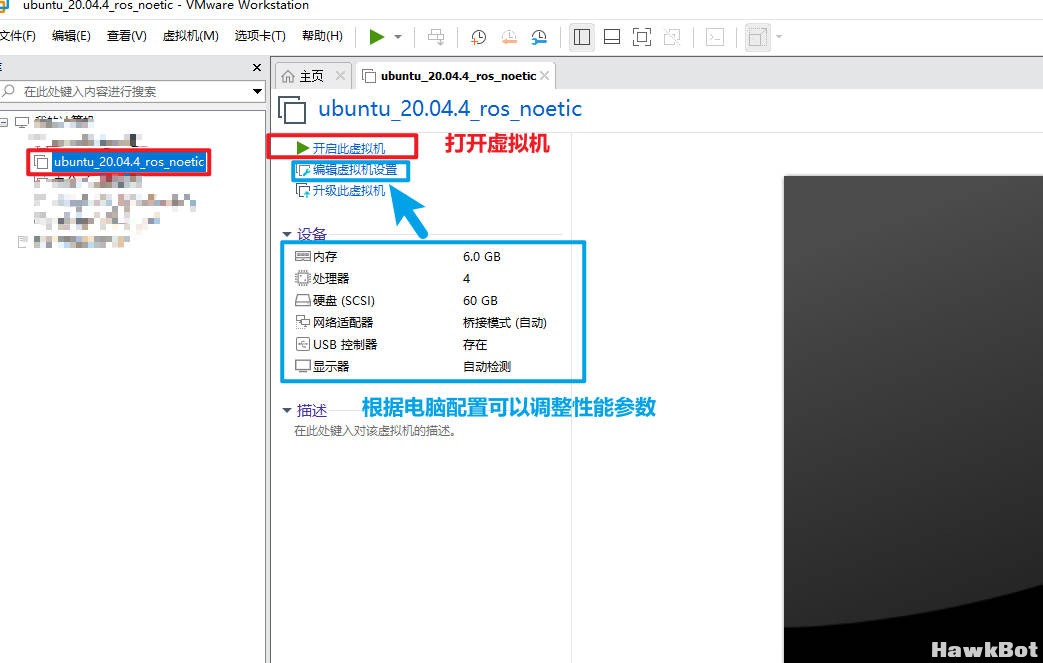Image resolution: width=1043 pixels, height=663 pixels.
Task: Open the stretch display dropdown arrow
Action: [779, 37]
